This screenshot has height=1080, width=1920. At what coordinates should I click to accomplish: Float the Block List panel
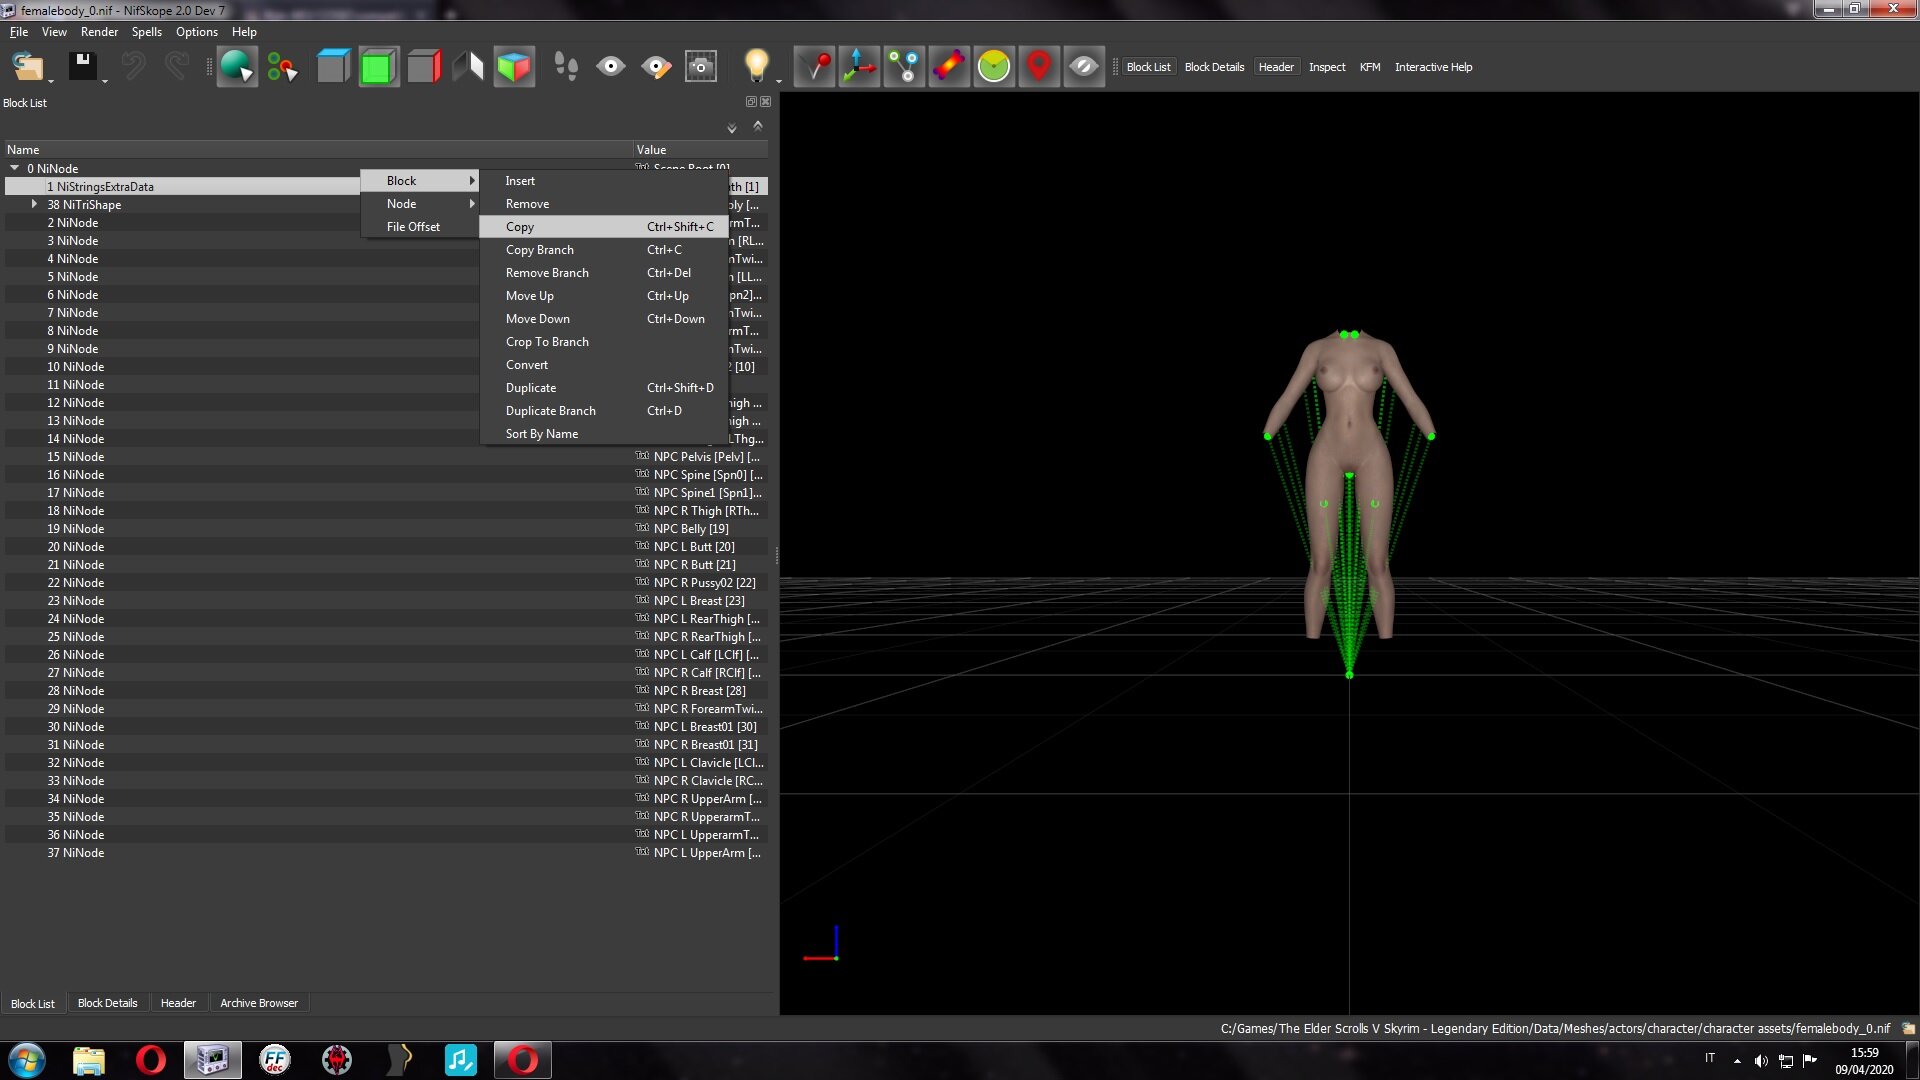pos(751,102)
